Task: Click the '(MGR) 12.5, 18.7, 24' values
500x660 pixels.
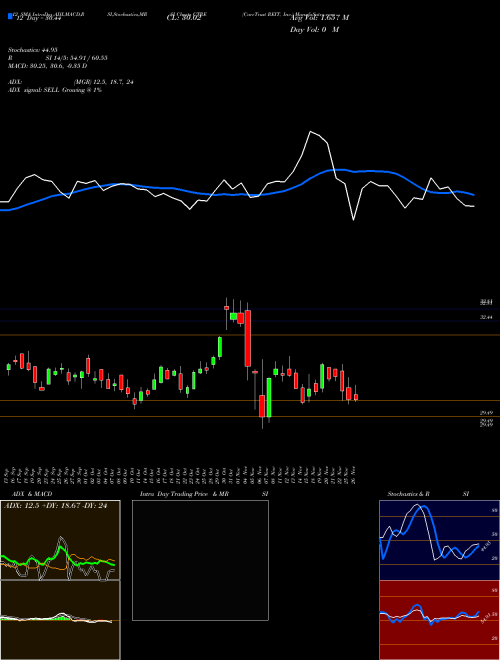Action: coord(104,82)
